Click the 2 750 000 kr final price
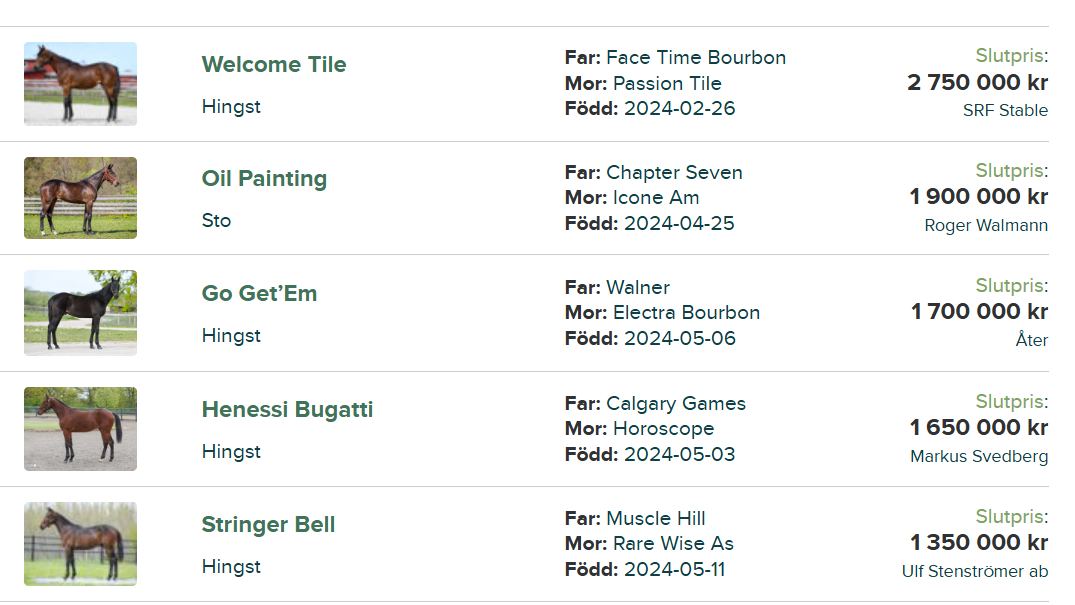 pos(977,83)
